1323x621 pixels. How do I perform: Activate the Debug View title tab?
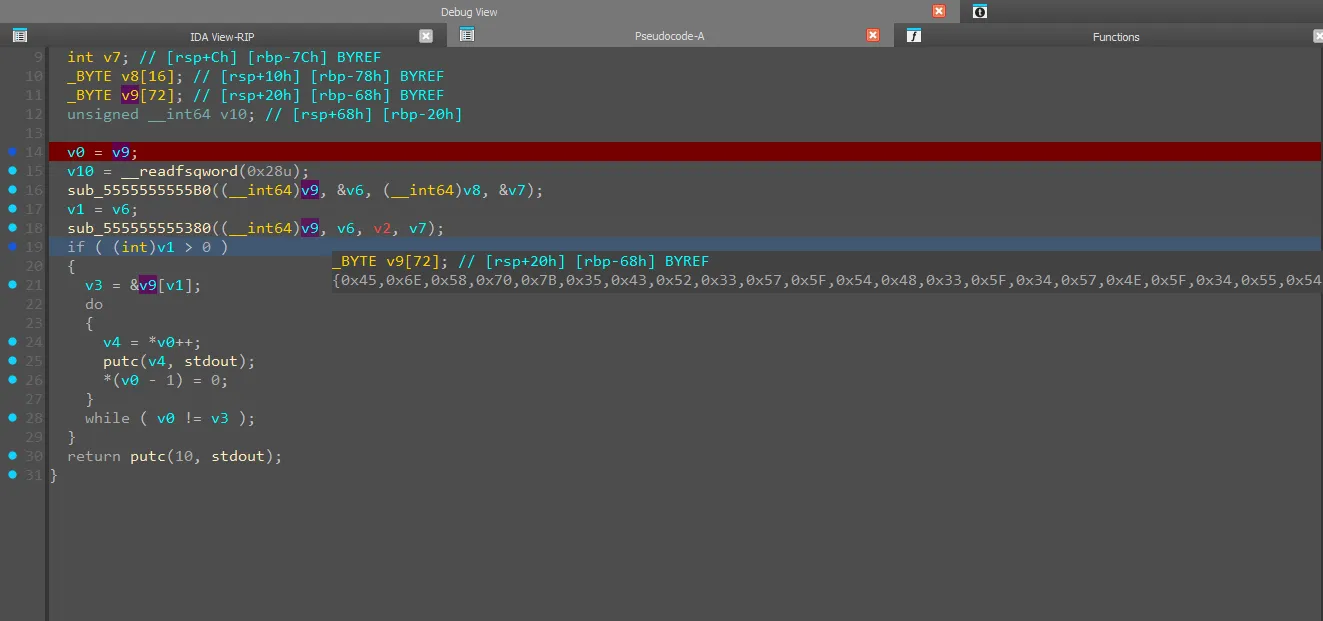tap(469, 12)
